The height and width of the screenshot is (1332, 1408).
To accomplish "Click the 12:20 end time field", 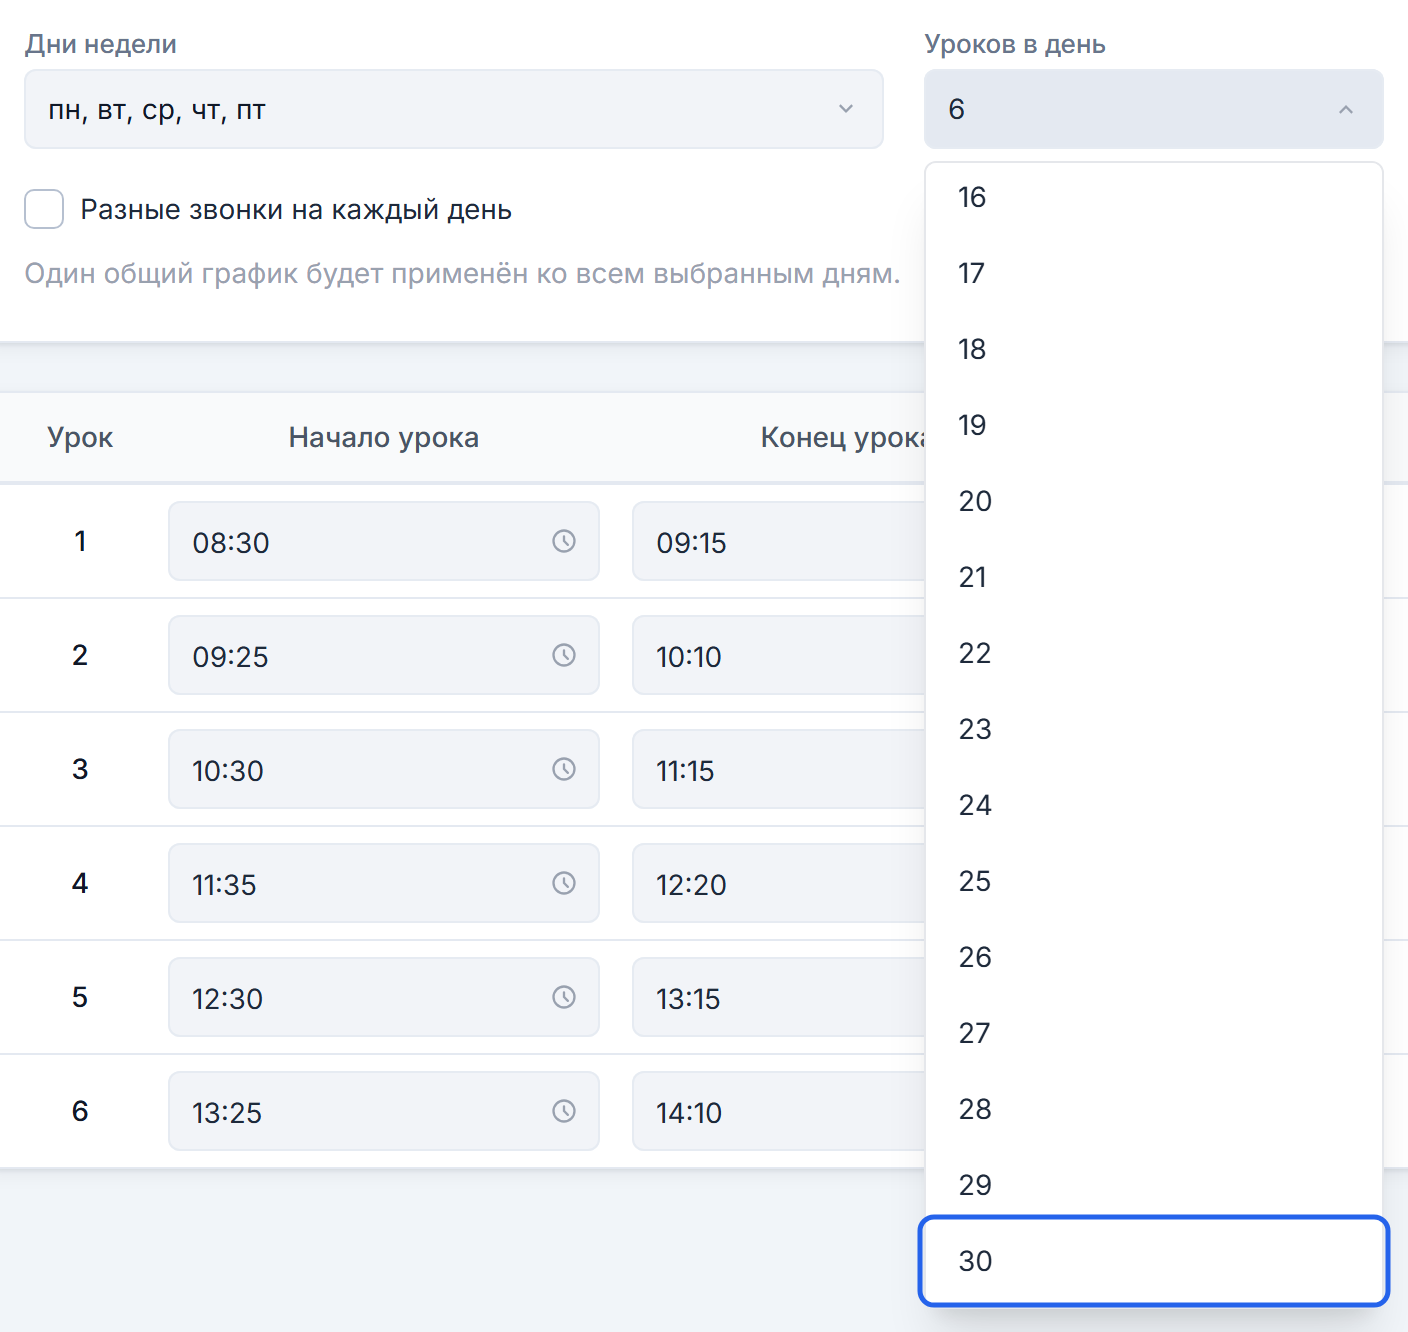I will (779, 883).
